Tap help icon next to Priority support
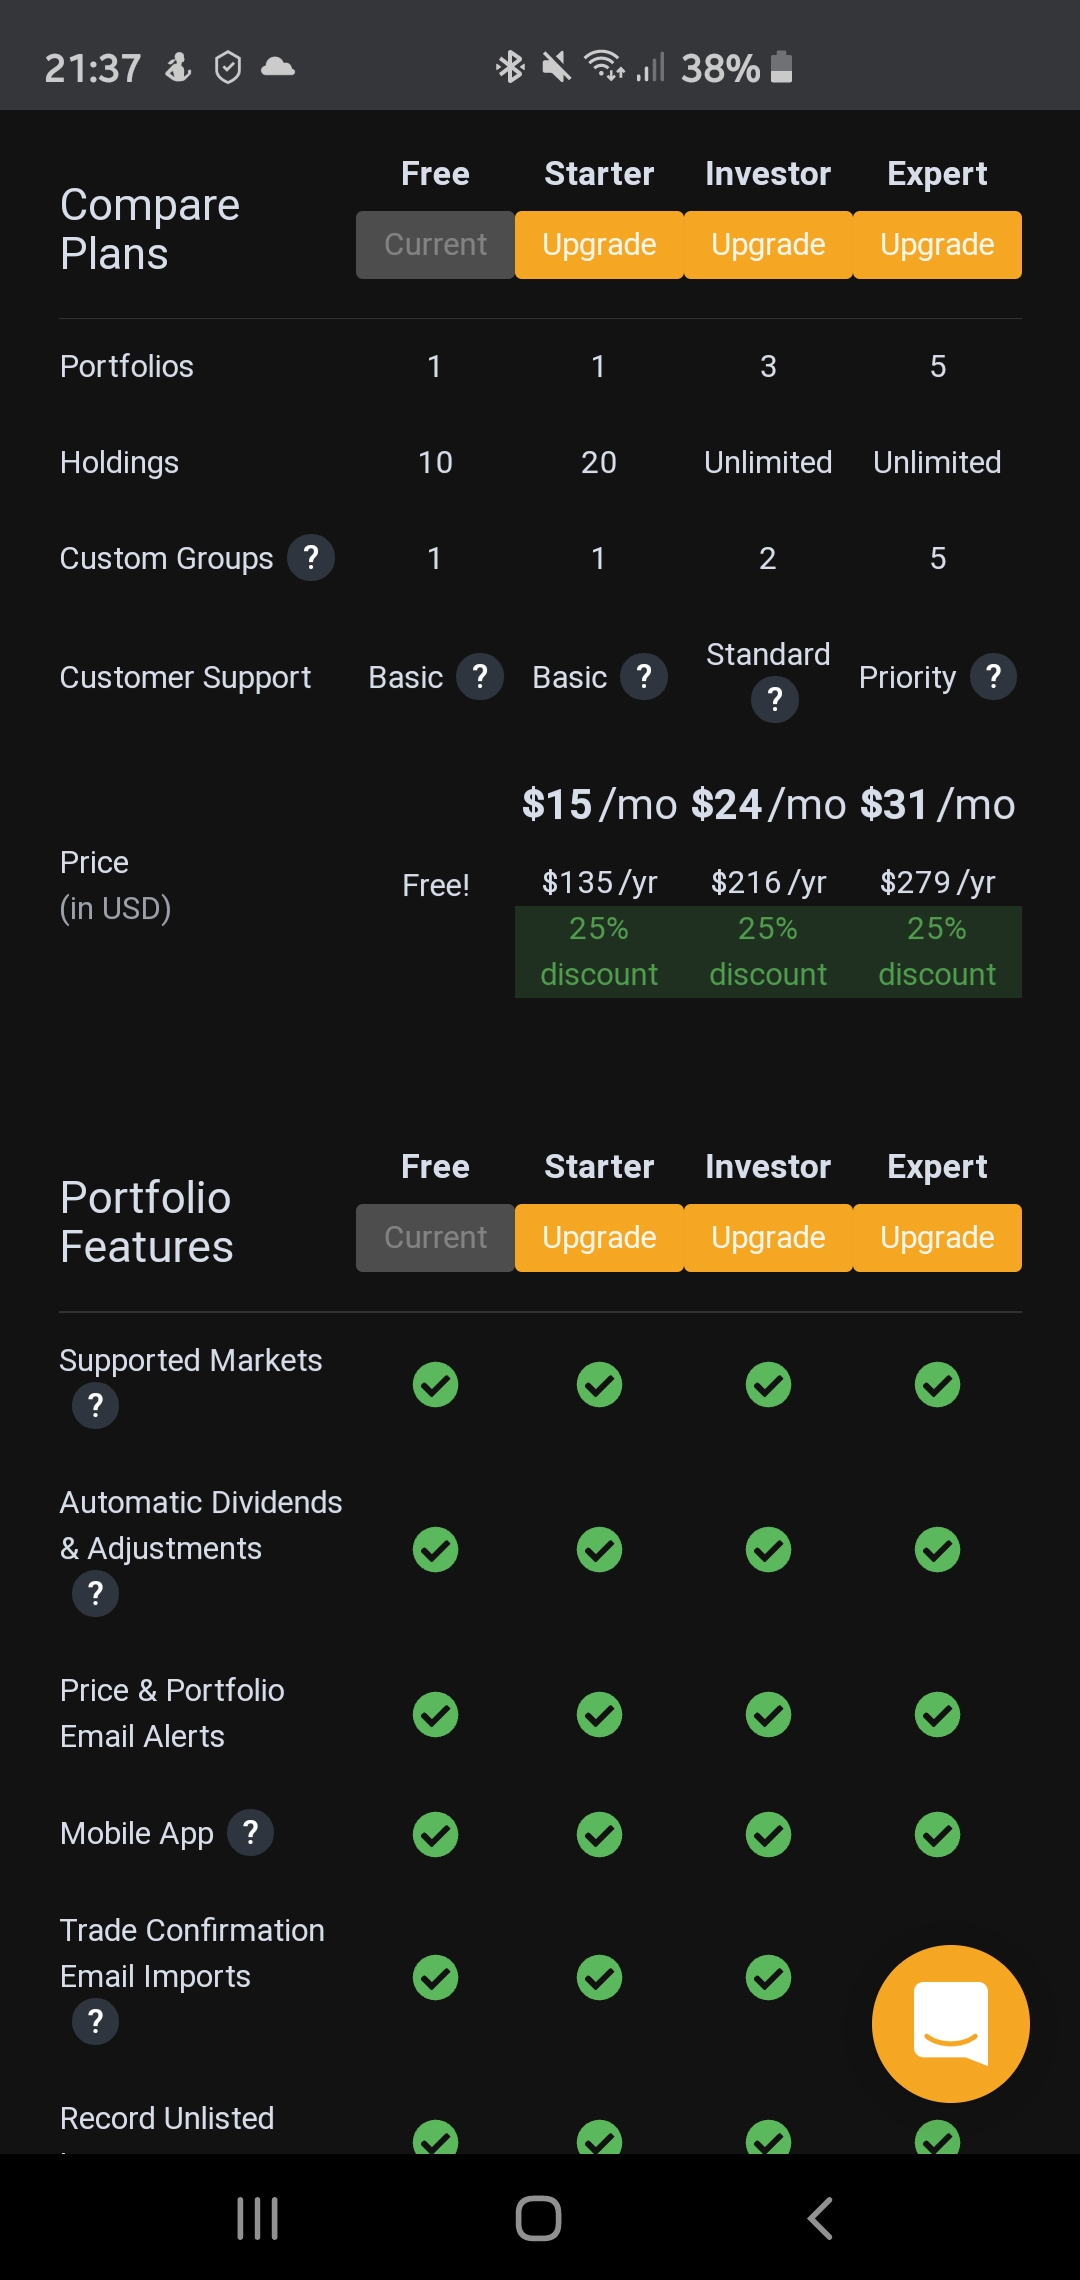Image resolution: width=1080 pixels, height=2280 pixels. coord(993,677)
